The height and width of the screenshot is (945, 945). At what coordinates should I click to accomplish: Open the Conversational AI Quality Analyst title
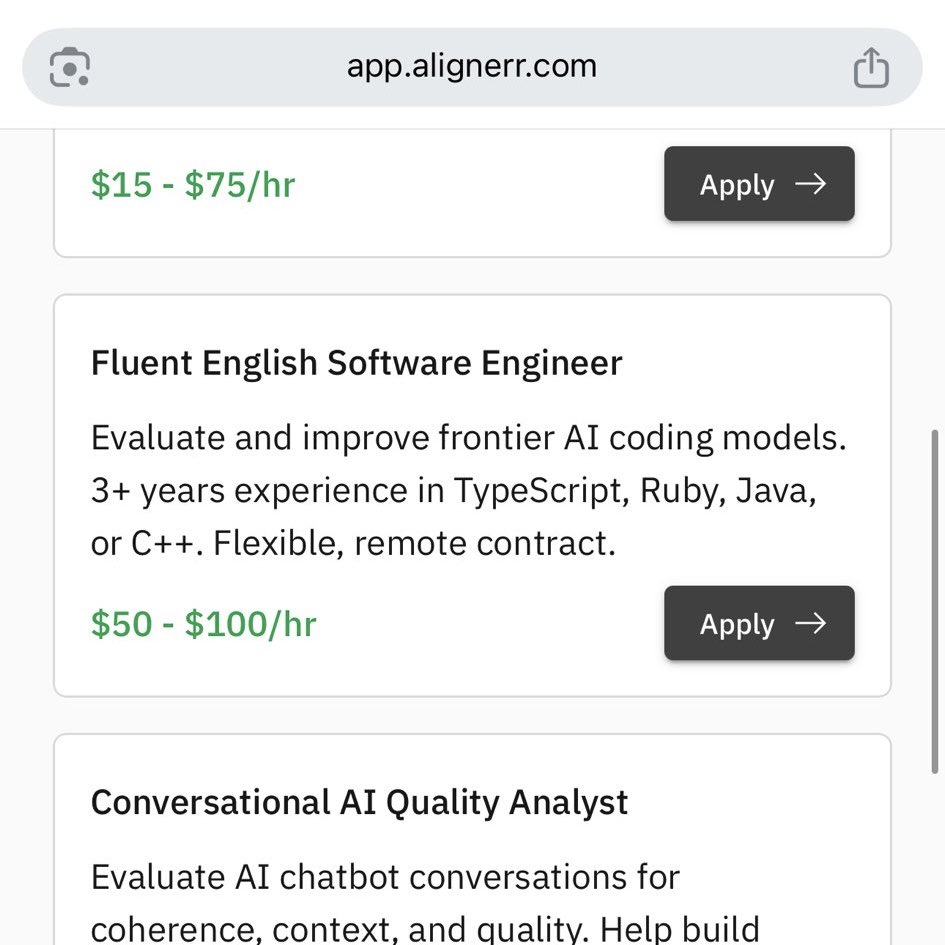[359, 802]
